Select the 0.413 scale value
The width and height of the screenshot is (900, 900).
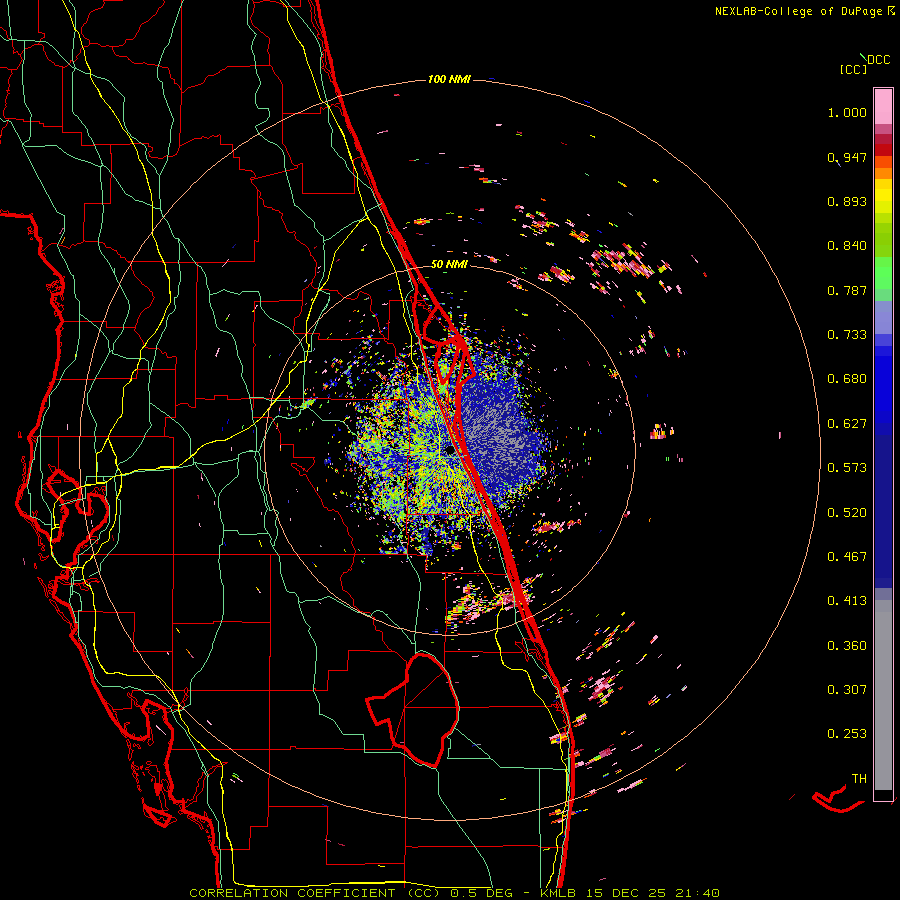pyautogui.click(x=847, y=601)
